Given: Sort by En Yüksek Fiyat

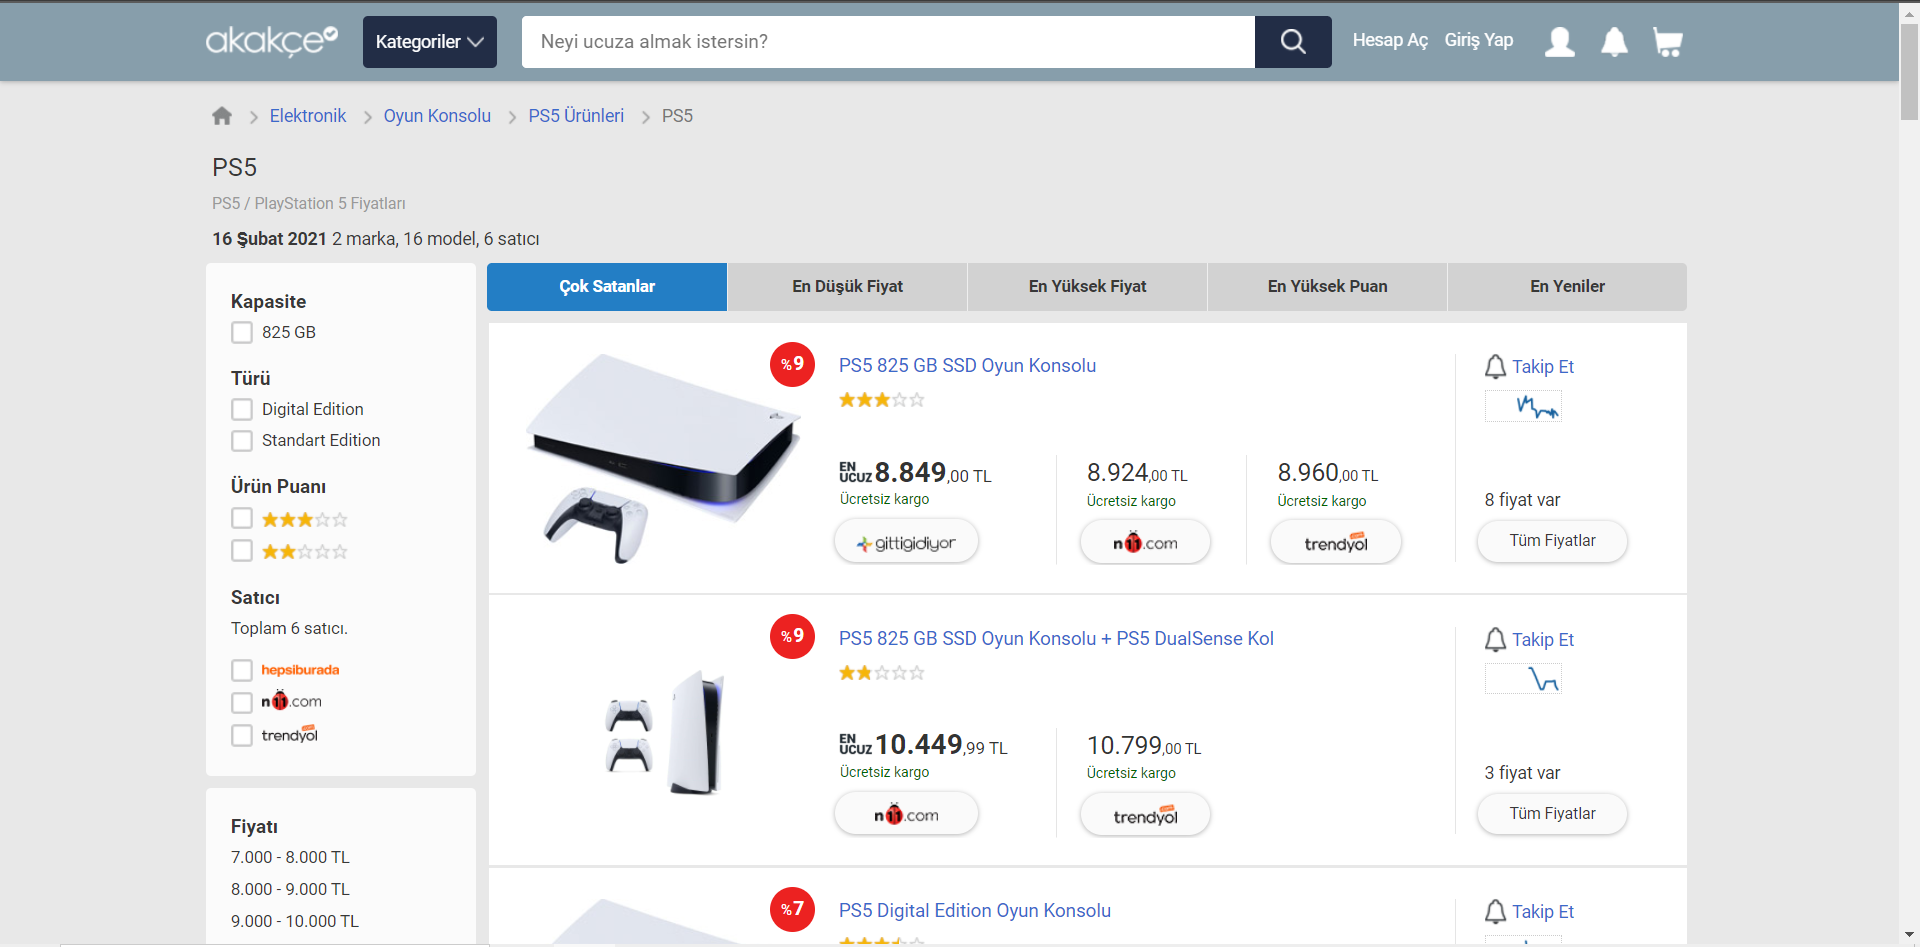Looking at the screenshot, I should (1087, 287).
